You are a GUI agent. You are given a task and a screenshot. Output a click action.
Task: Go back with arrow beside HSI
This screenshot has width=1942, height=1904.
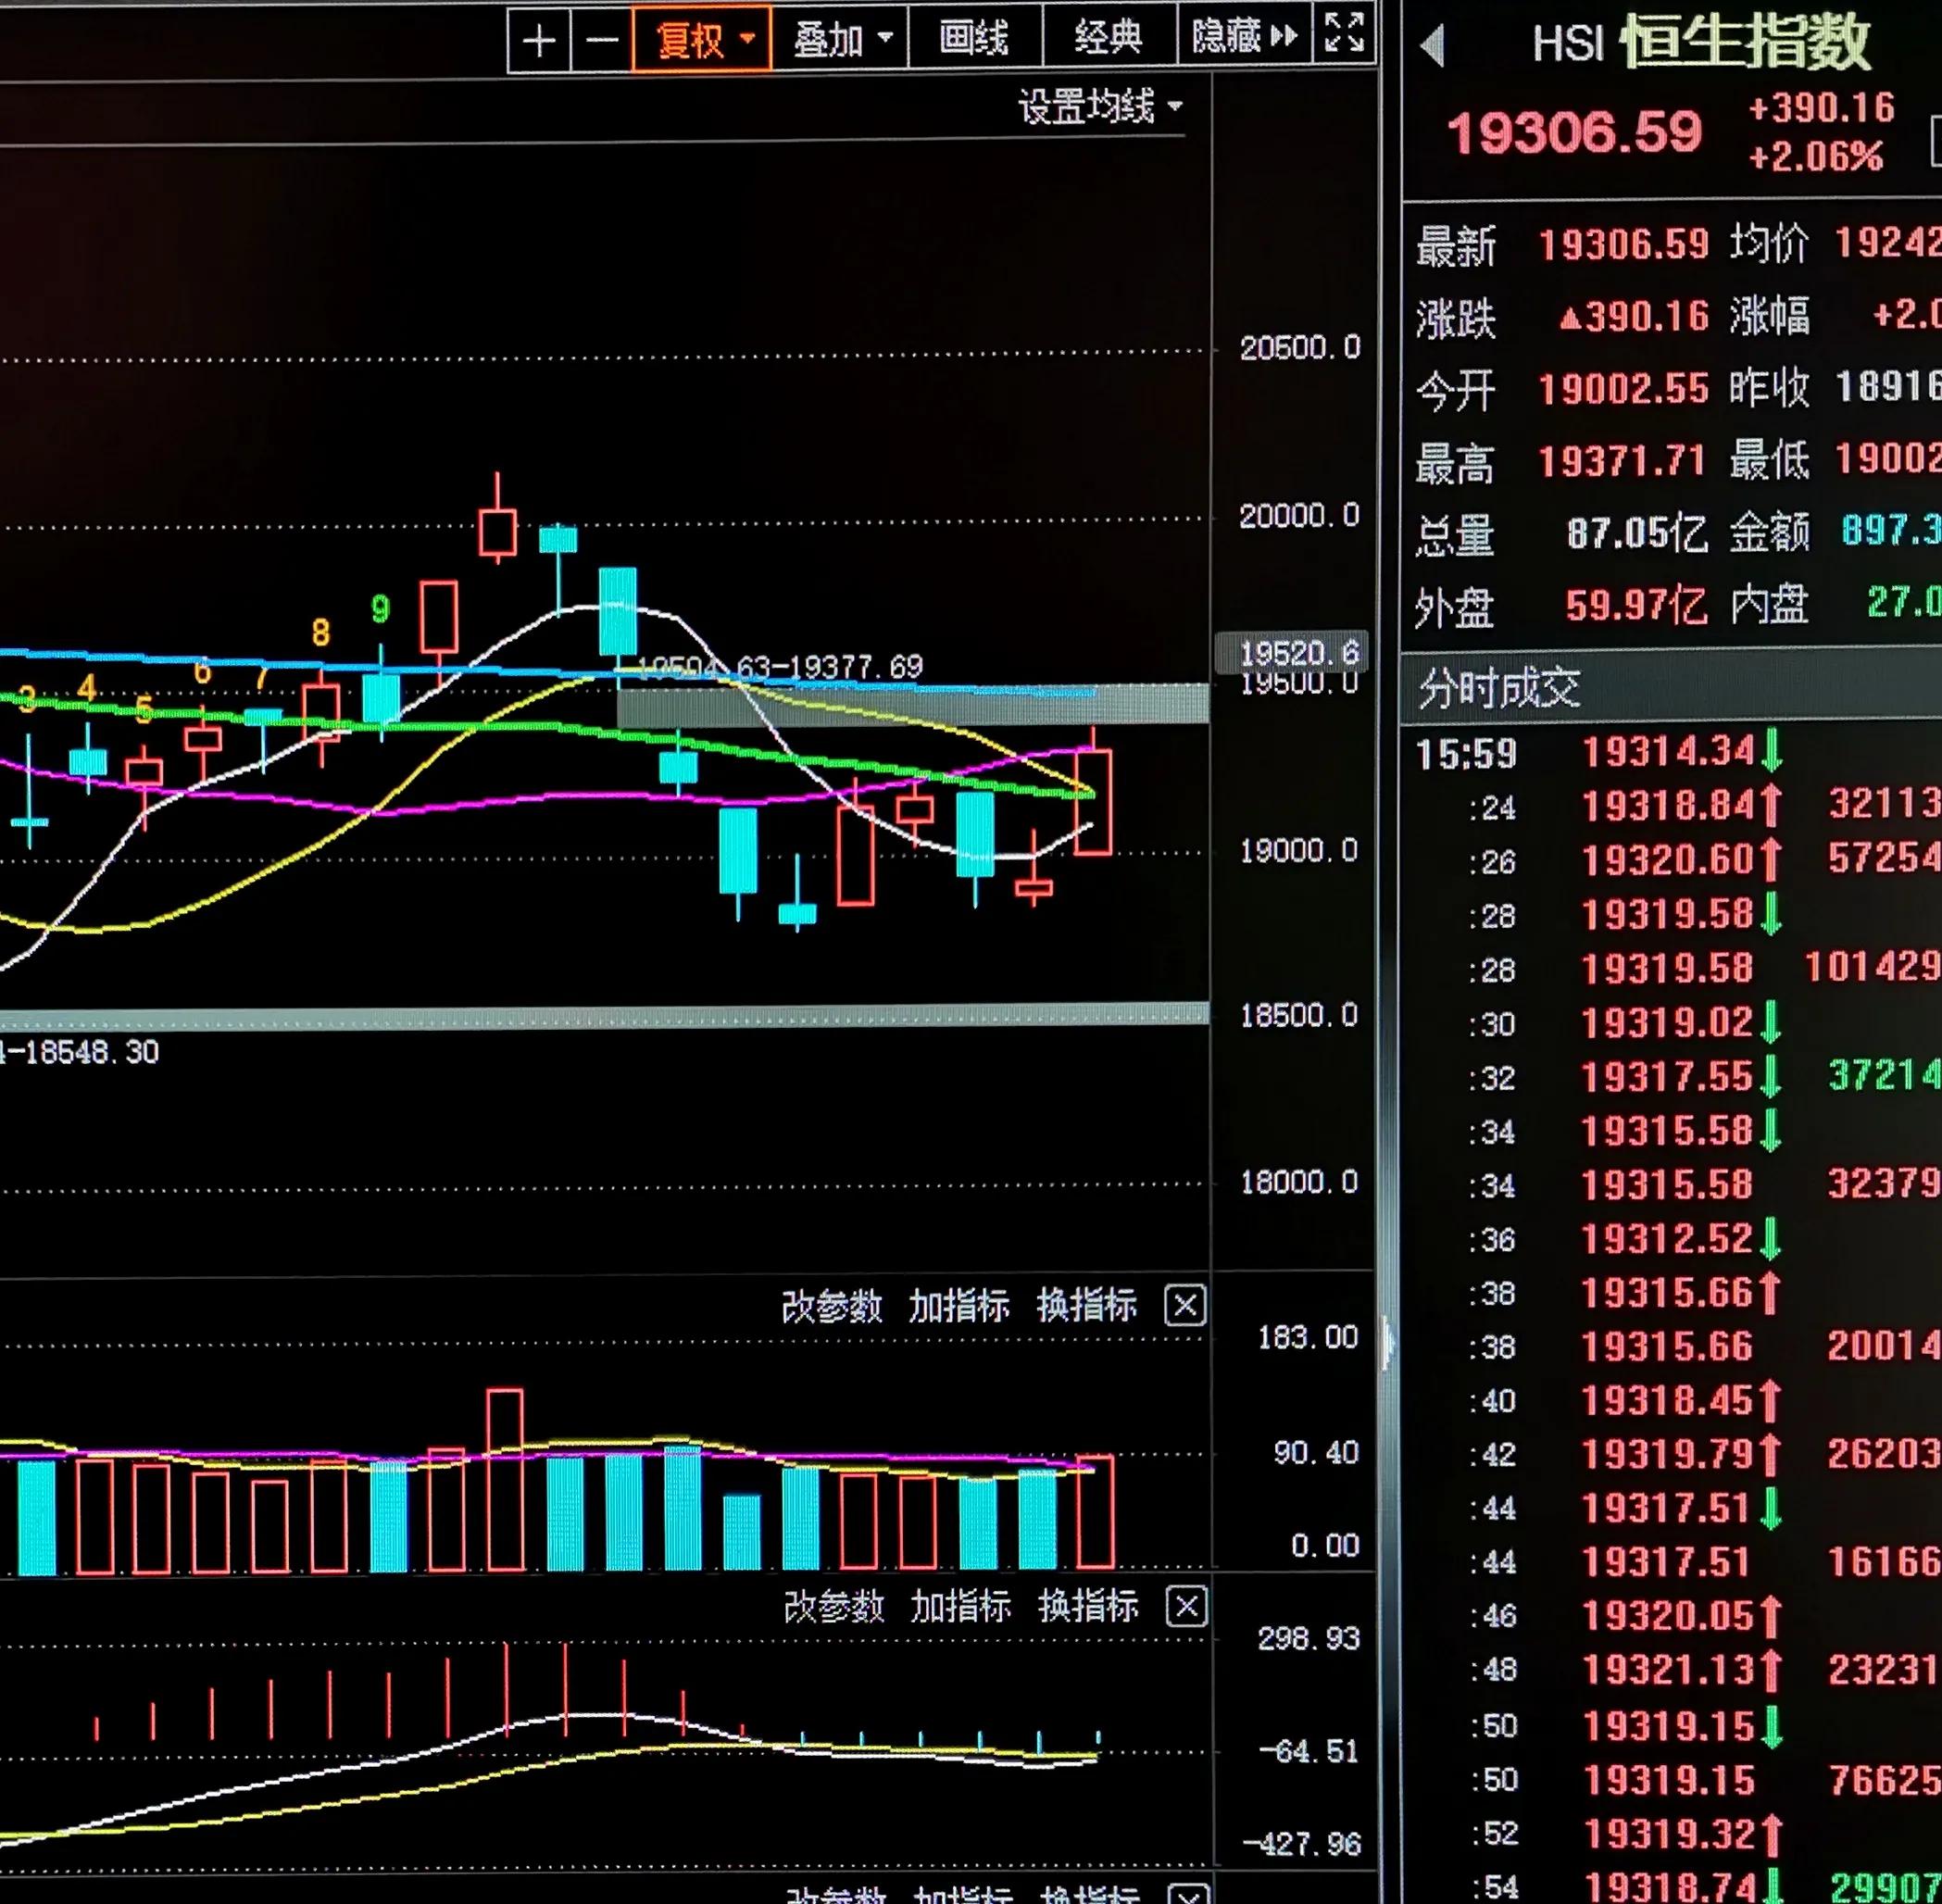point(1433,46)
